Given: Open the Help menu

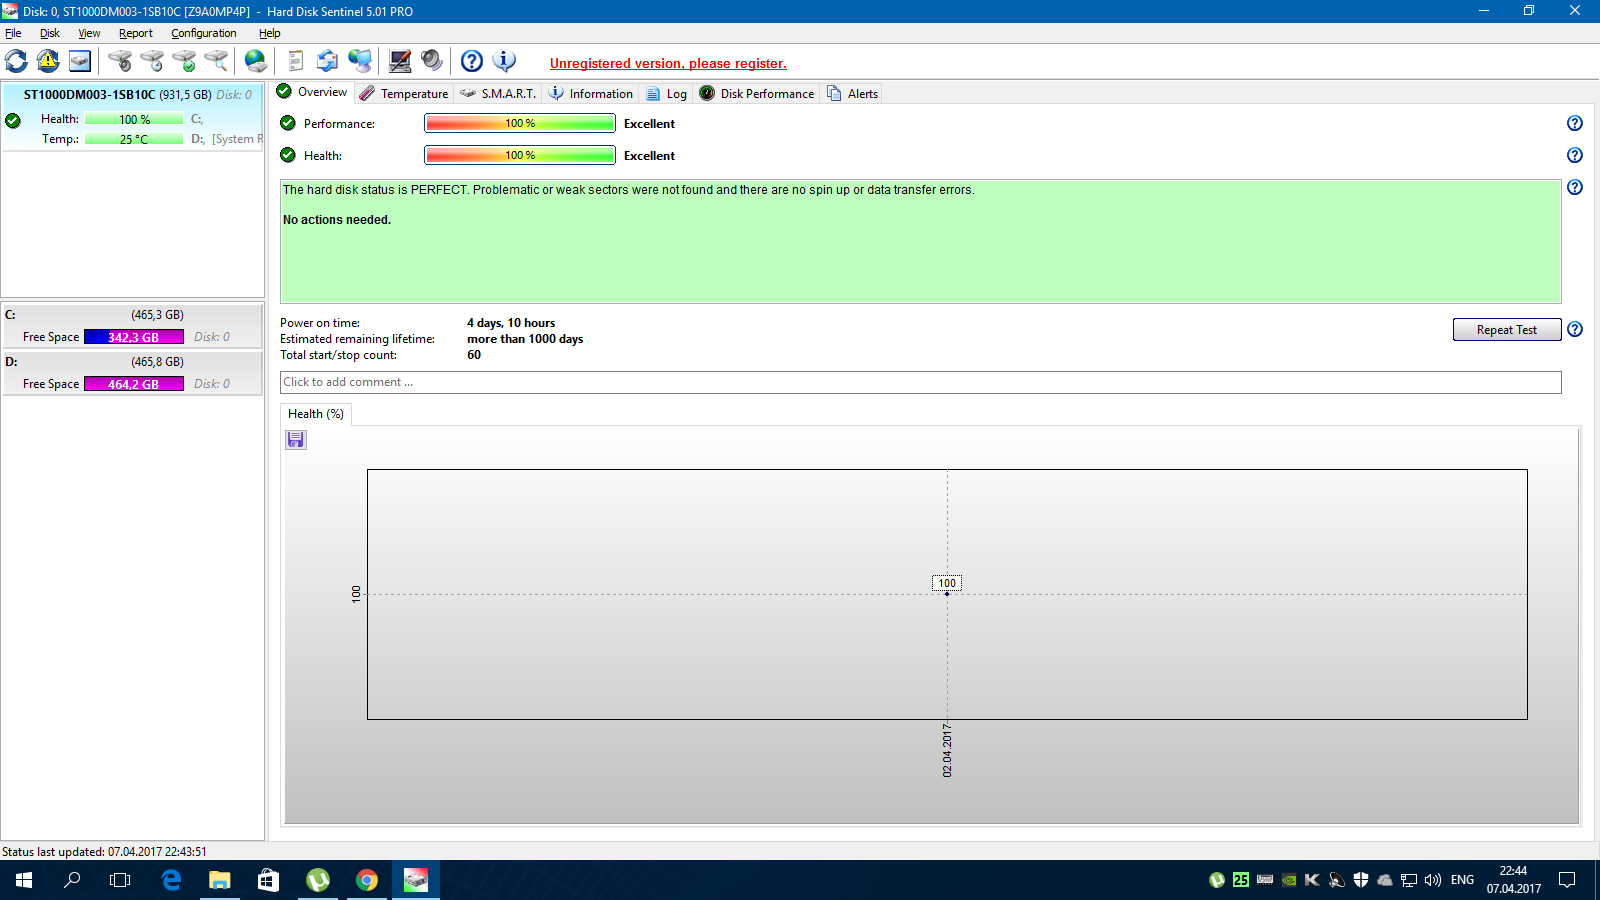Looking at the screenshot, I should click(270, 33).
